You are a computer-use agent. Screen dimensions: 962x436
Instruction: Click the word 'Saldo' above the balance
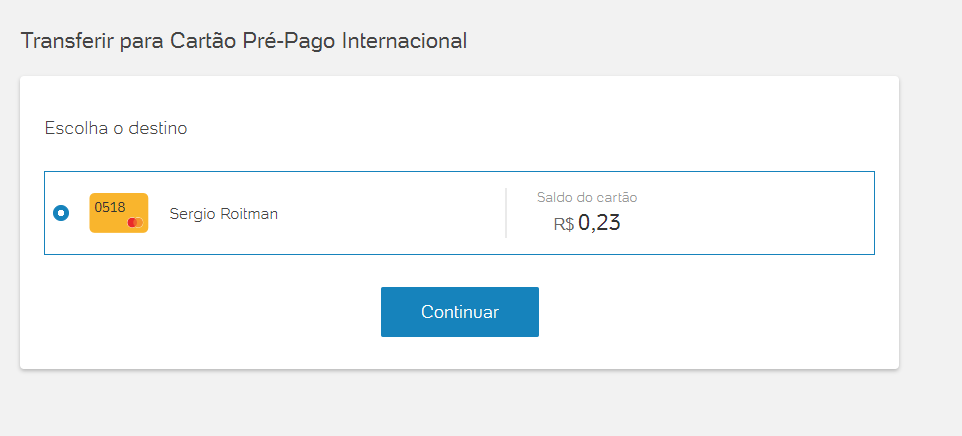tap(555, 197)
